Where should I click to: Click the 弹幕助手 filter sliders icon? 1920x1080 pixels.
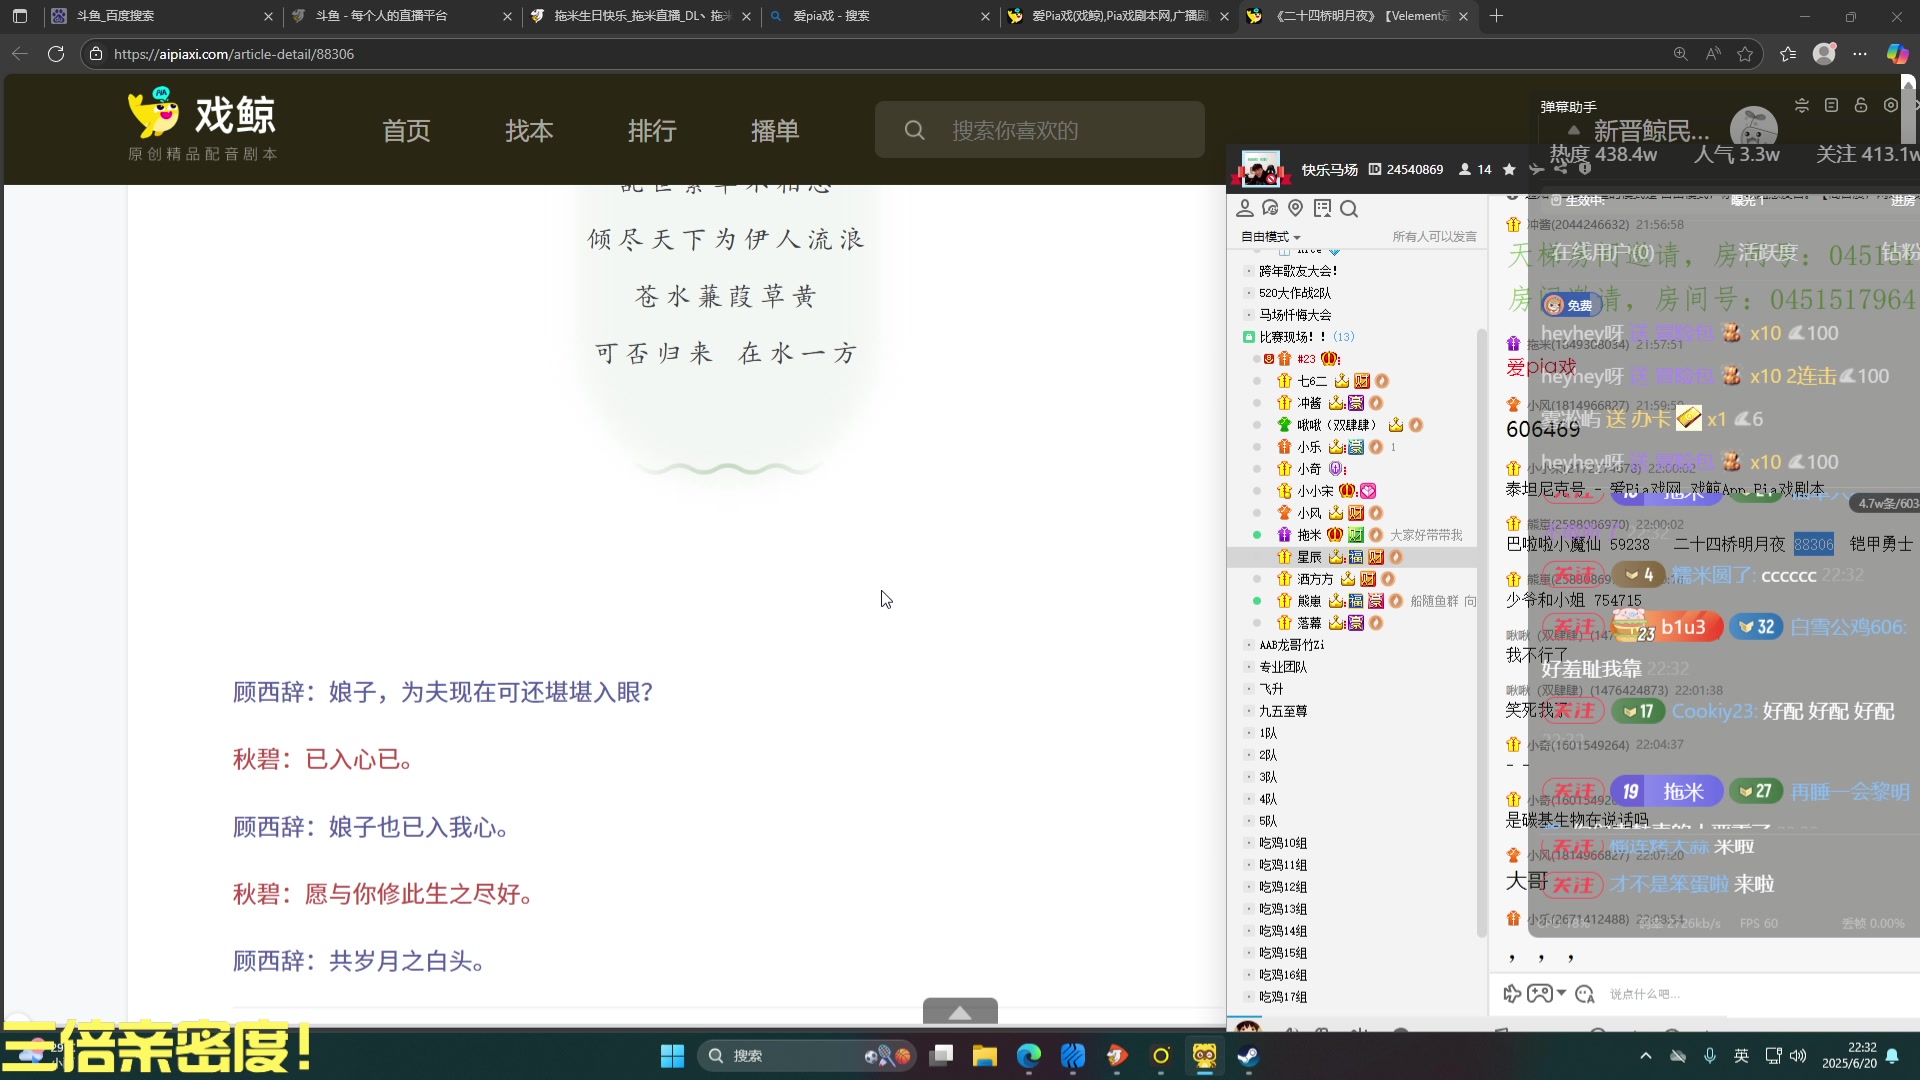pos(1802,105)
